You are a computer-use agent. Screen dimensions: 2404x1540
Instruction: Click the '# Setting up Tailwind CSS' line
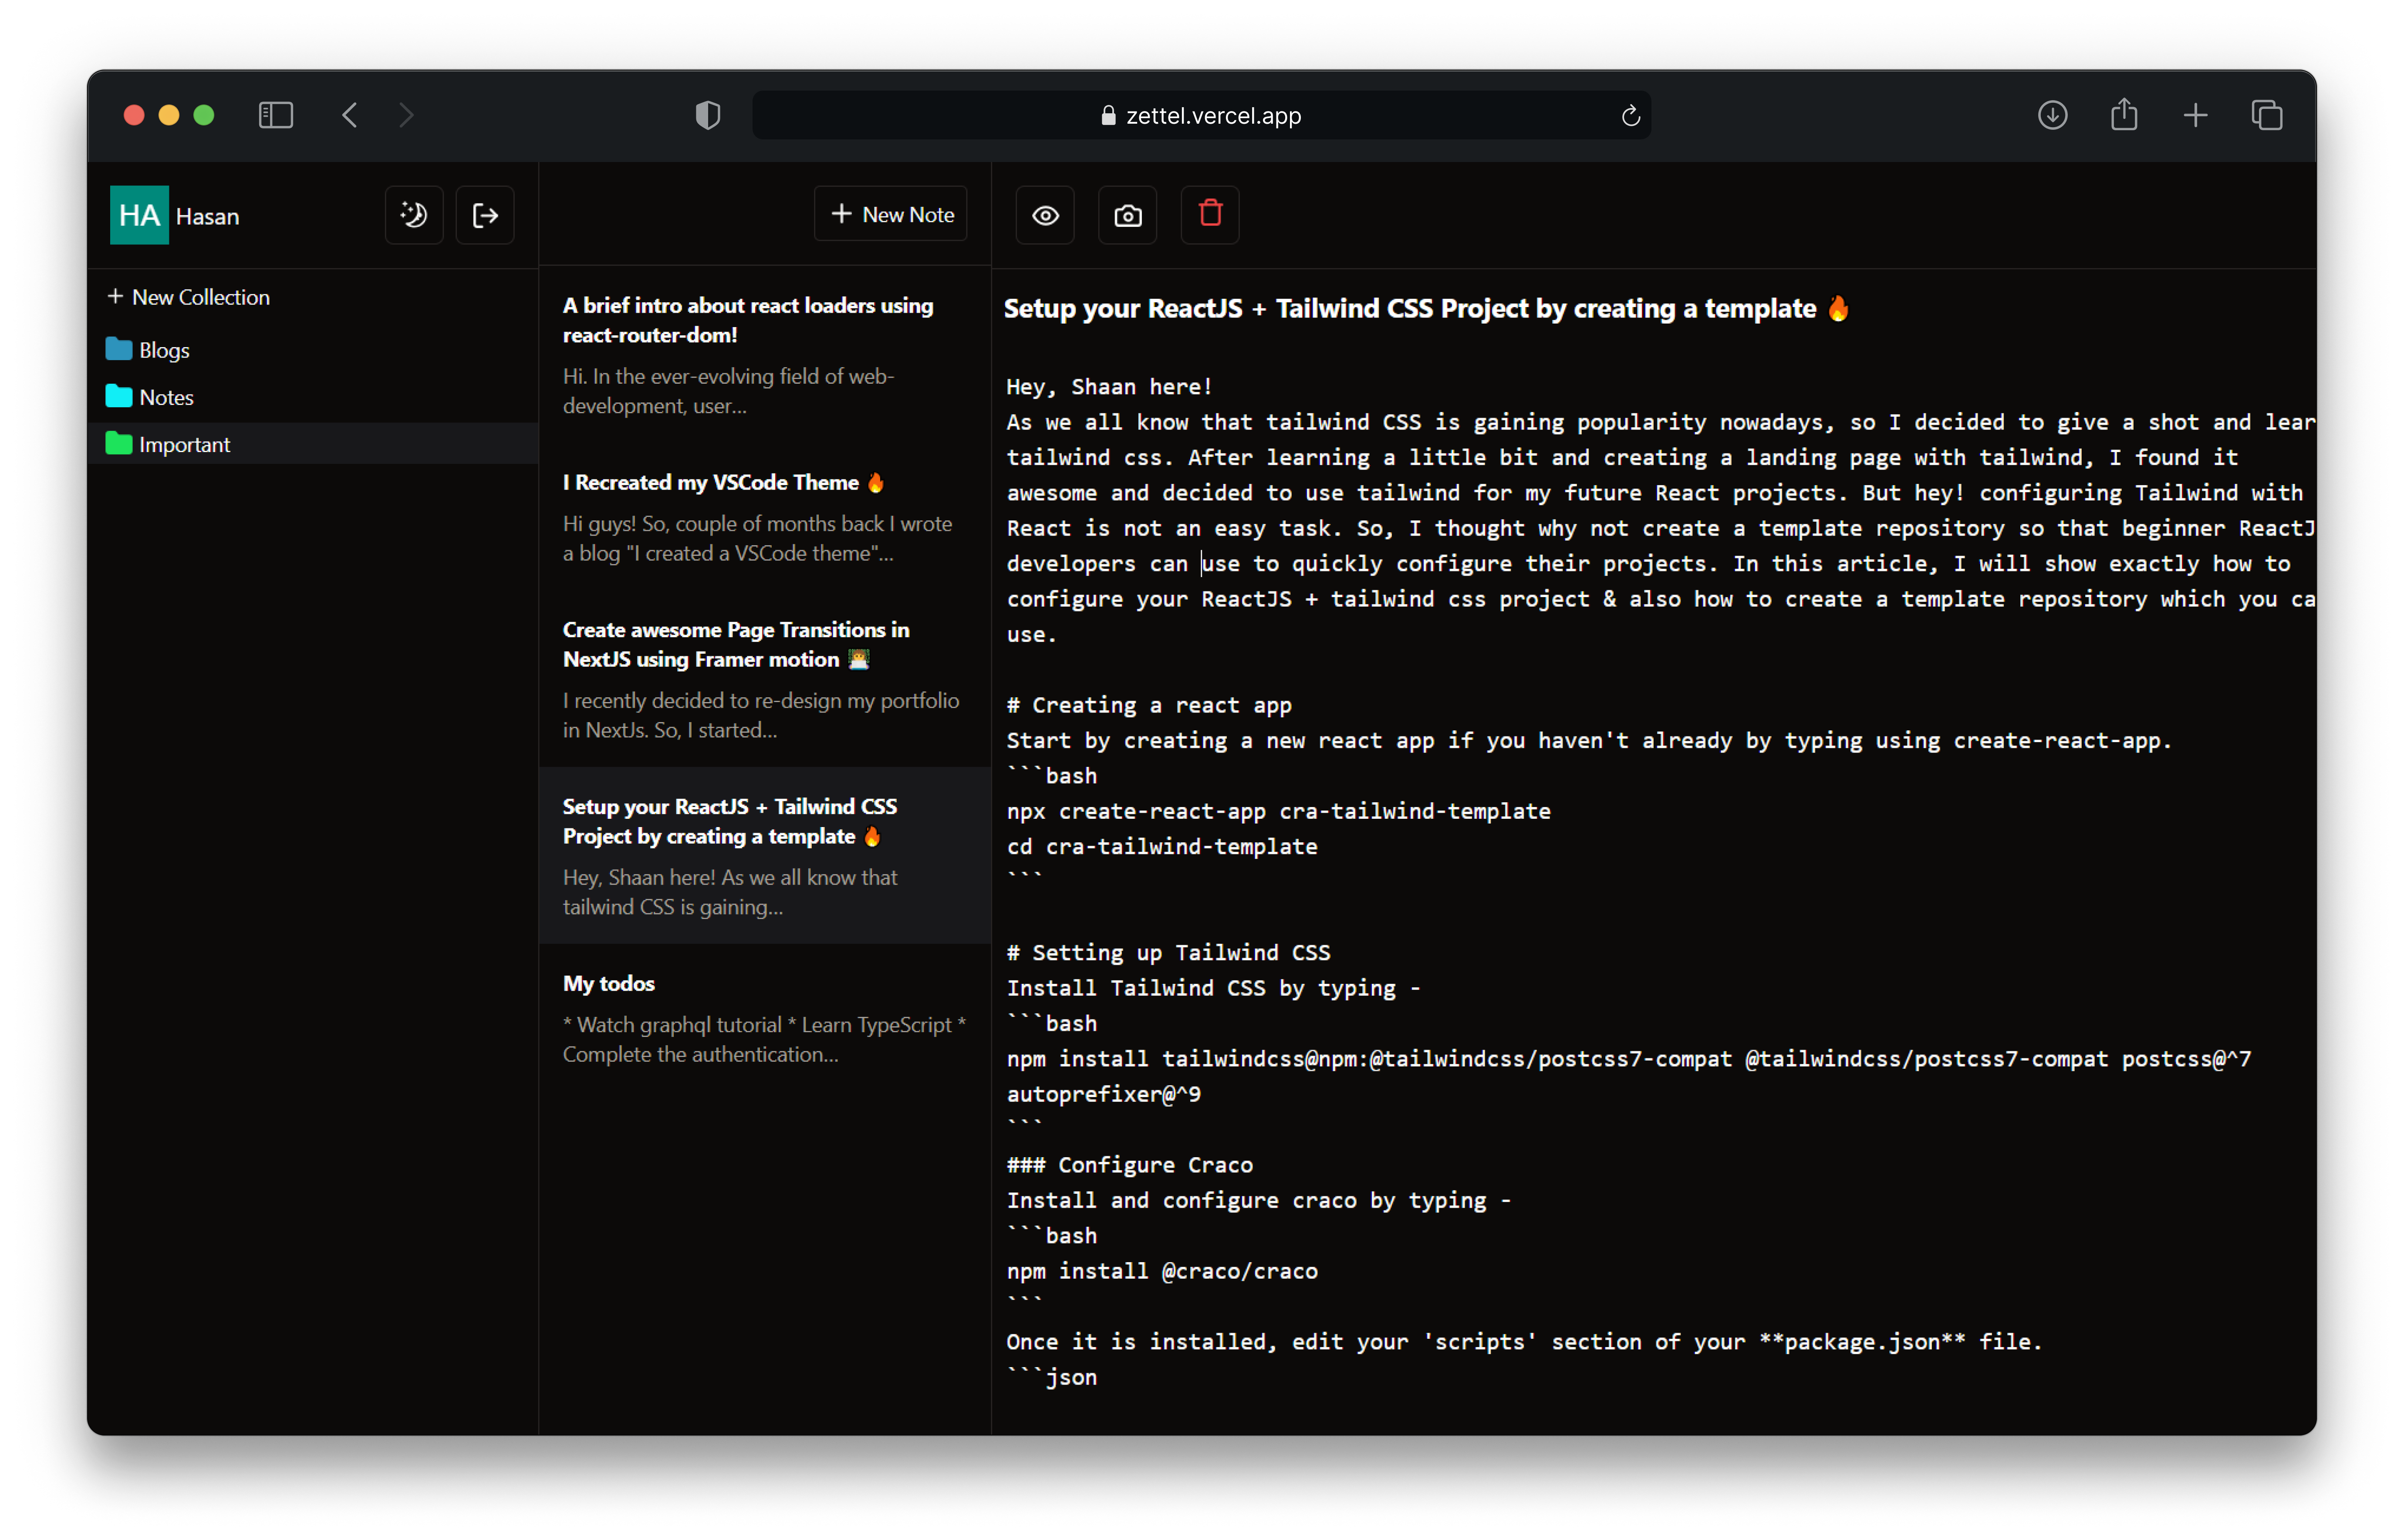(1168, 952)
